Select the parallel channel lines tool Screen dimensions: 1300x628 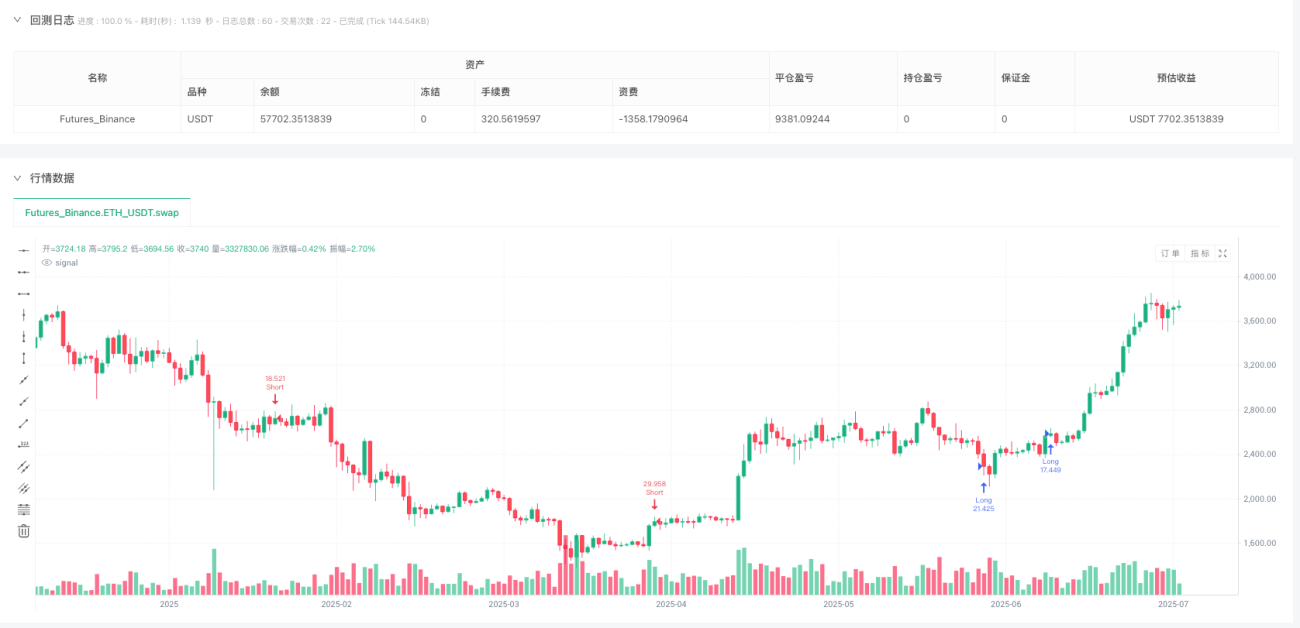(x=24, y=466)
